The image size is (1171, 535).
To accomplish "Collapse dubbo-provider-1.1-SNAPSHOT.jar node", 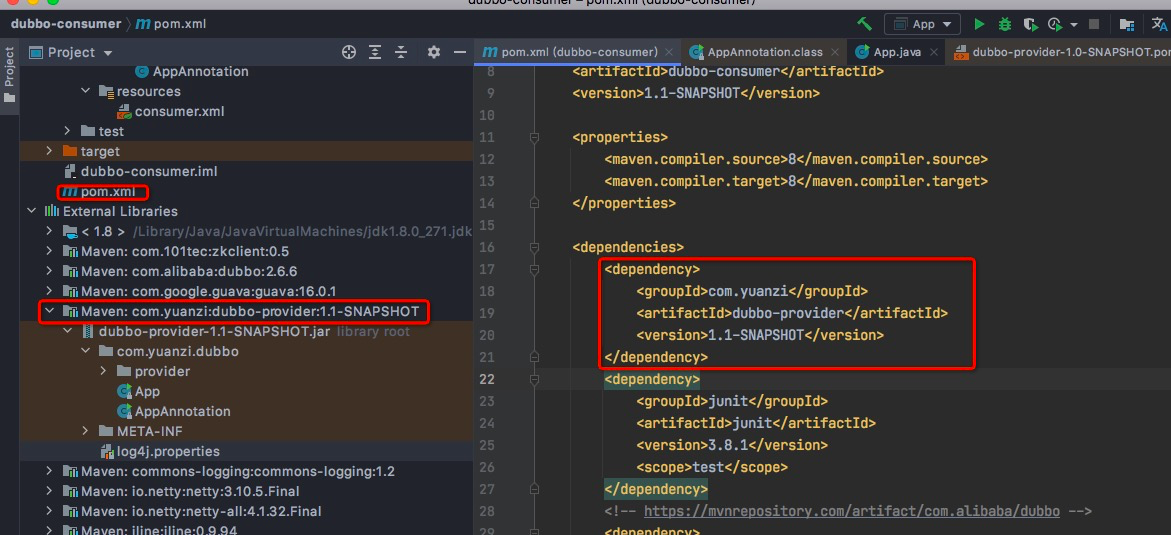I will click(x=67, y=331).
